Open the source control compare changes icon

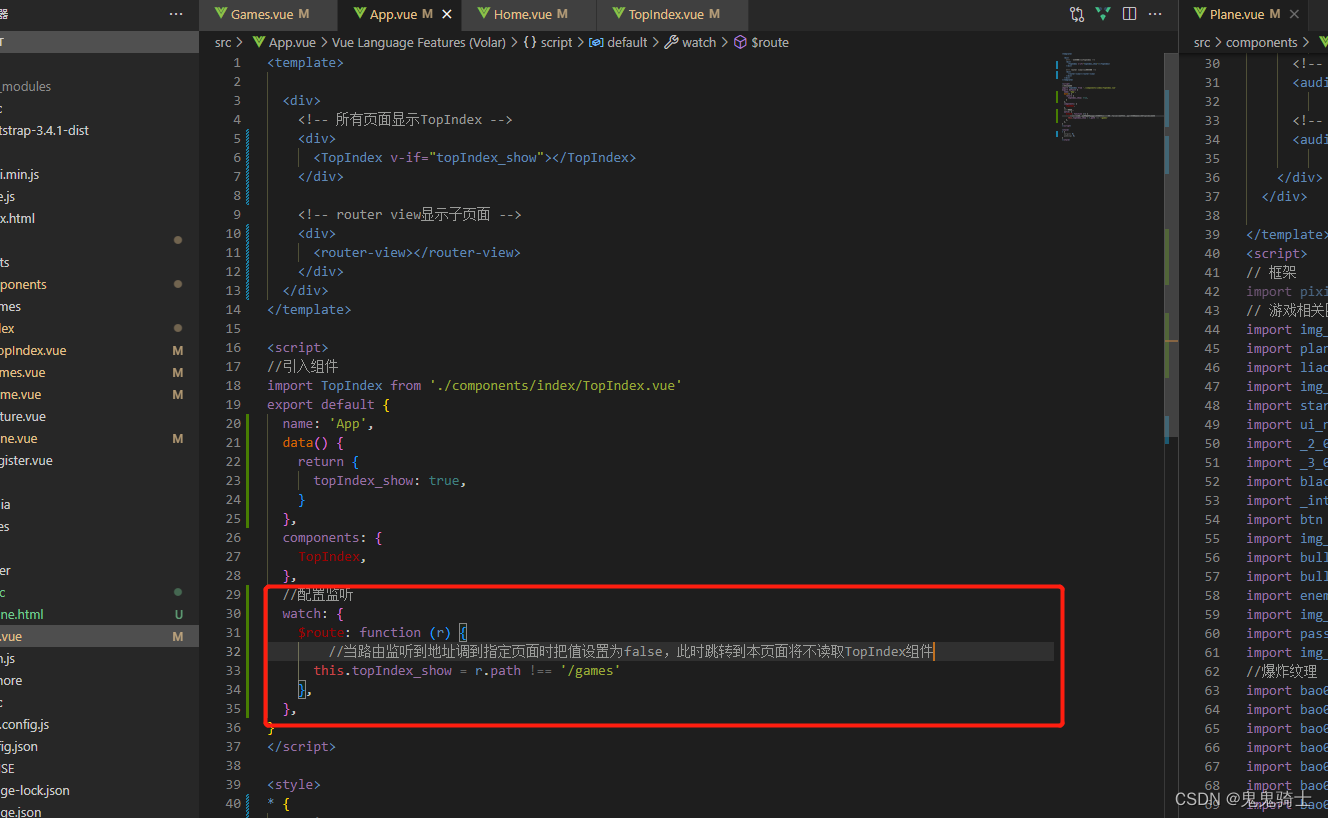point(1077,14)
